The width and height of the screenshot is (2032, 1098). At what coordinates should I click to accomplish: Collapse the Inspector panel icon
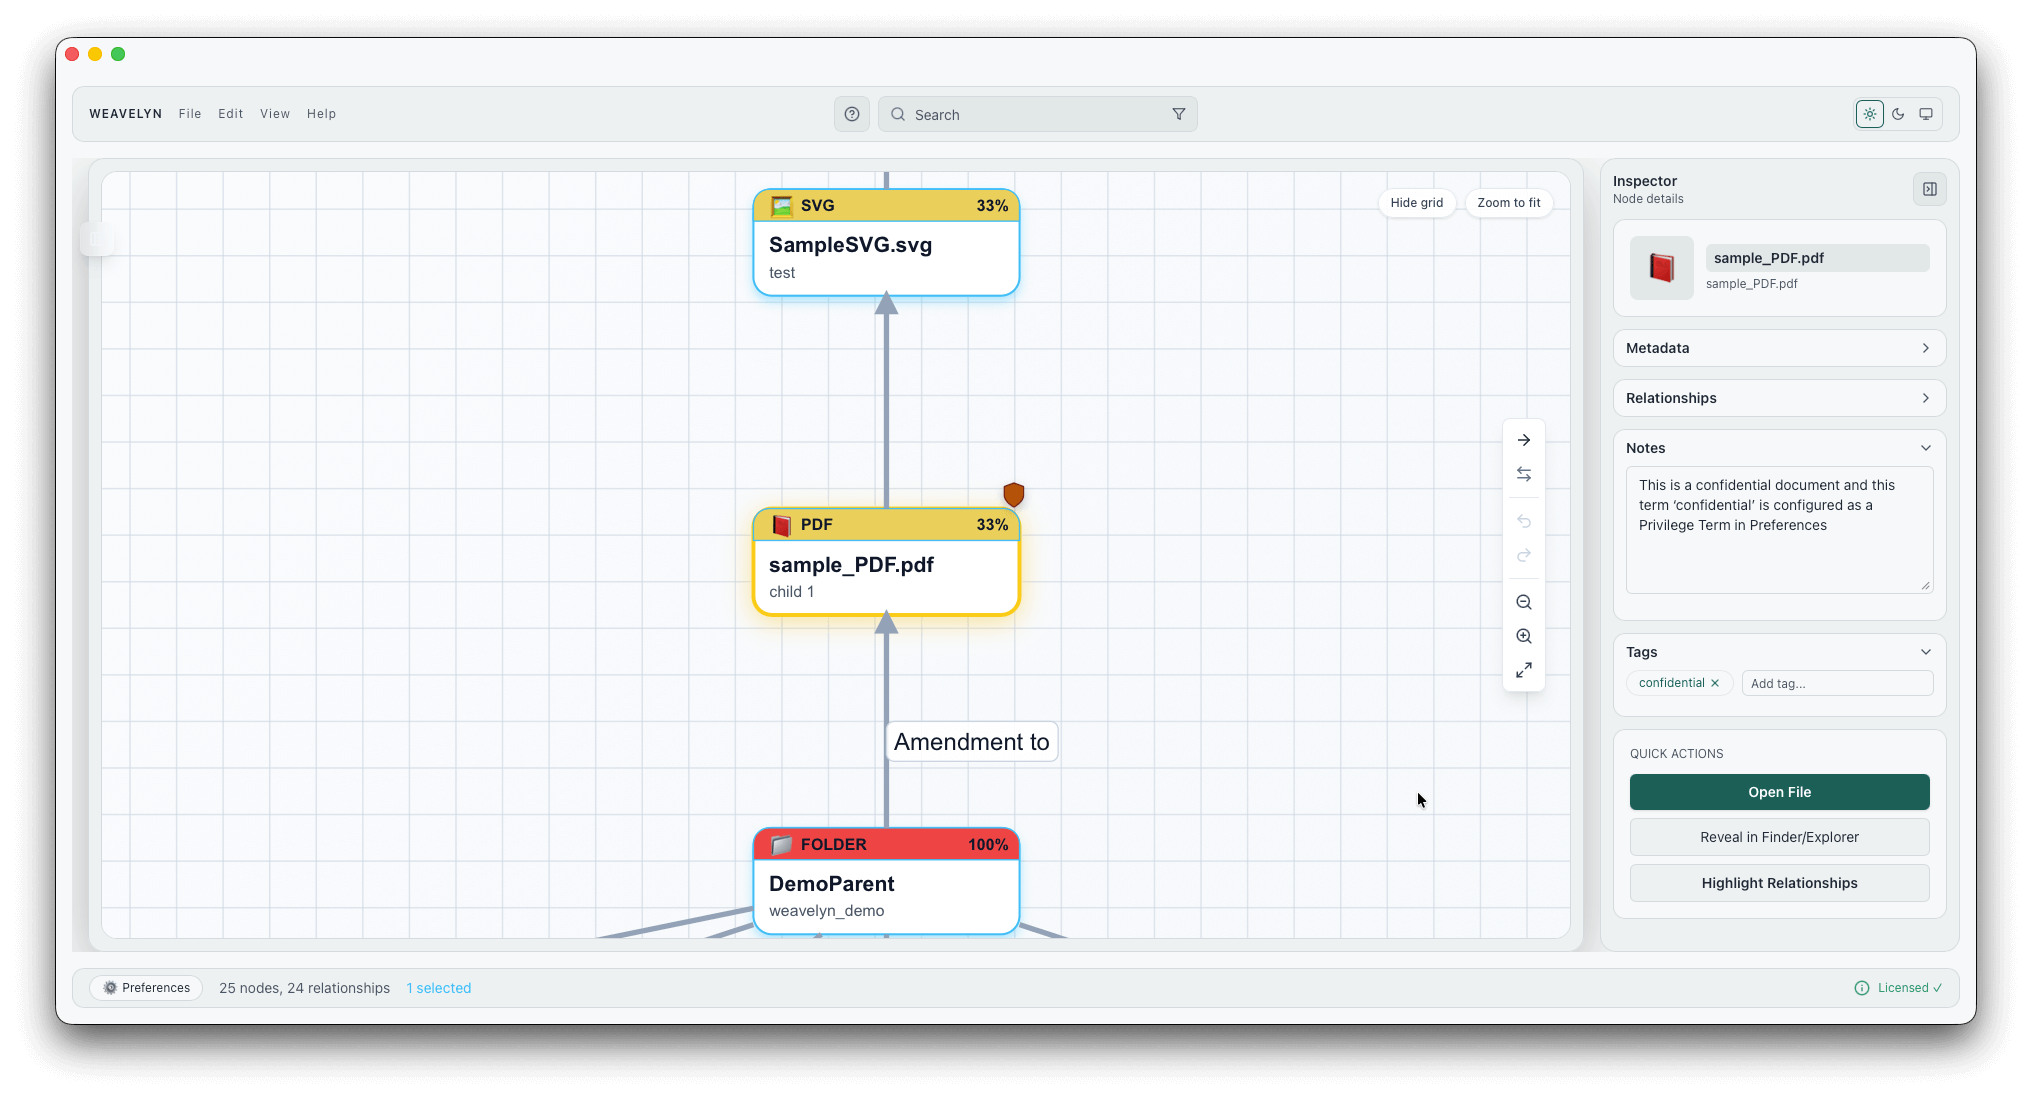click(x=1929, y=189)
